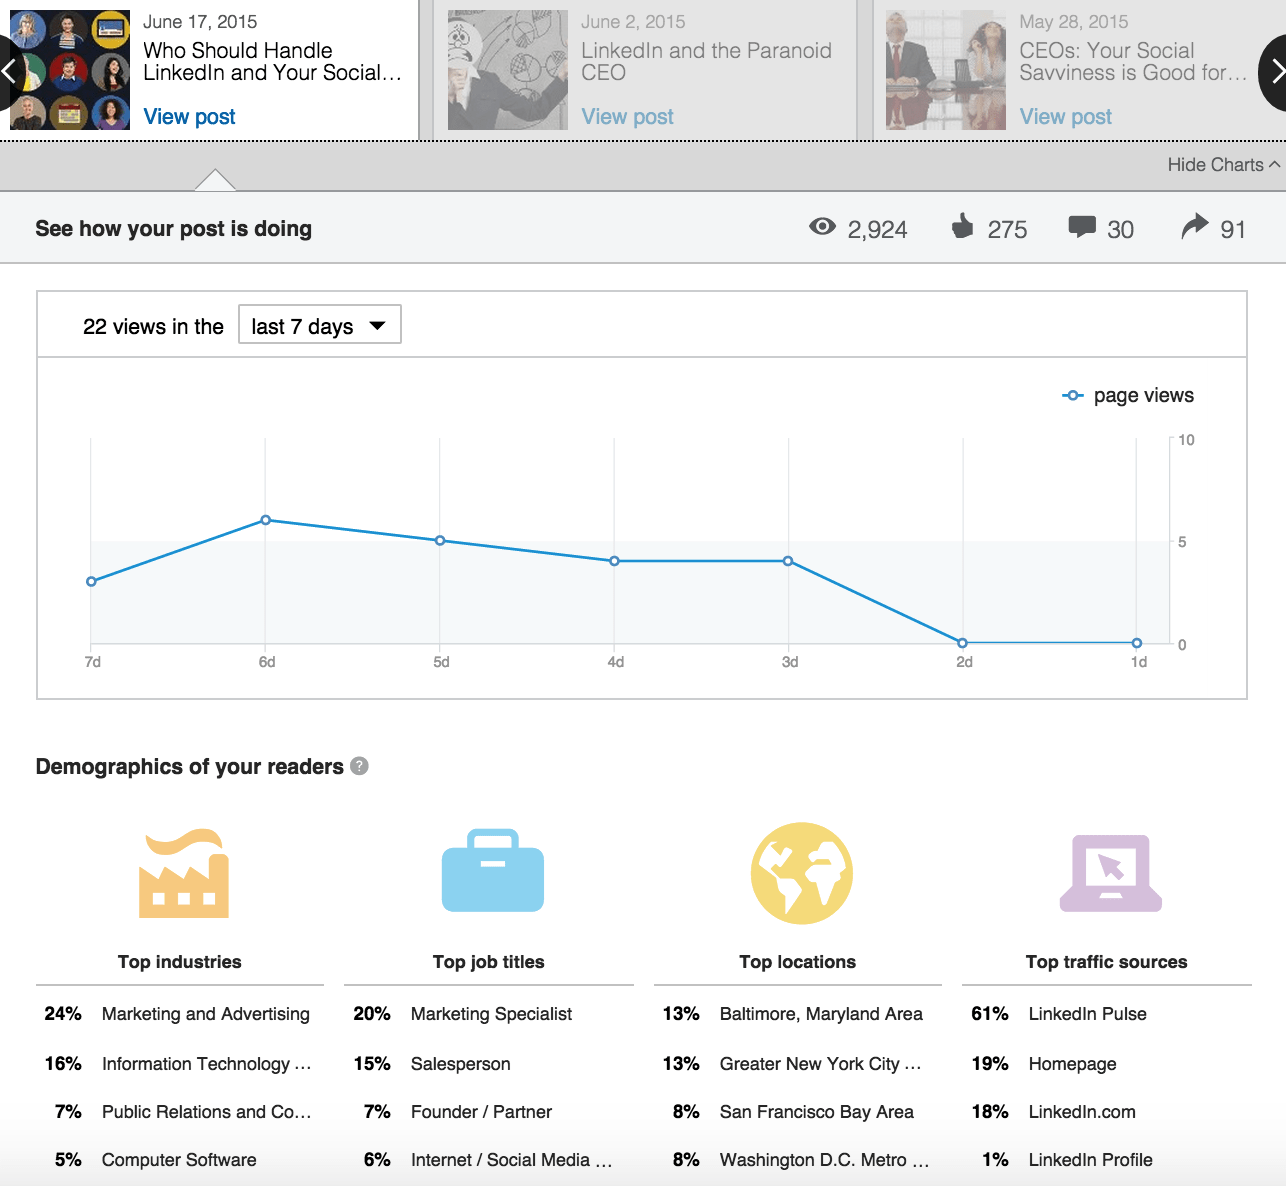Open the last 7 days dropdown
The image size is (1286, 1186).
[x=320, y=325]
